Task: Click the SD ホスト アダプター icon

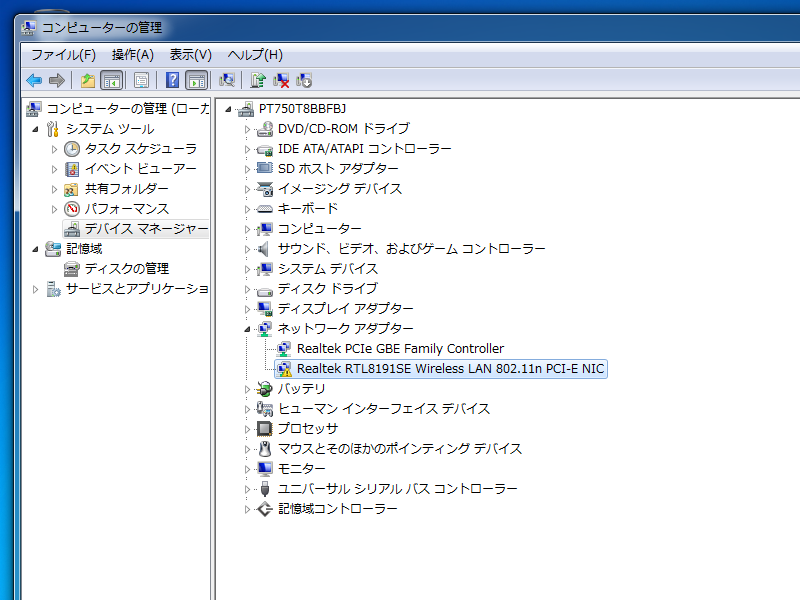Action: click(264, 168)
